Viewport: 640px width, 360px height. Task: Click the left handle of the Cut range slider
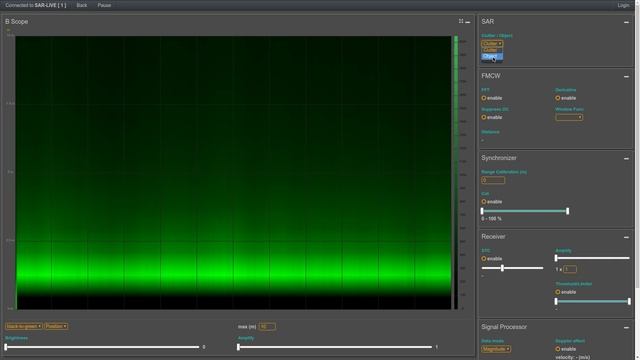482,211
